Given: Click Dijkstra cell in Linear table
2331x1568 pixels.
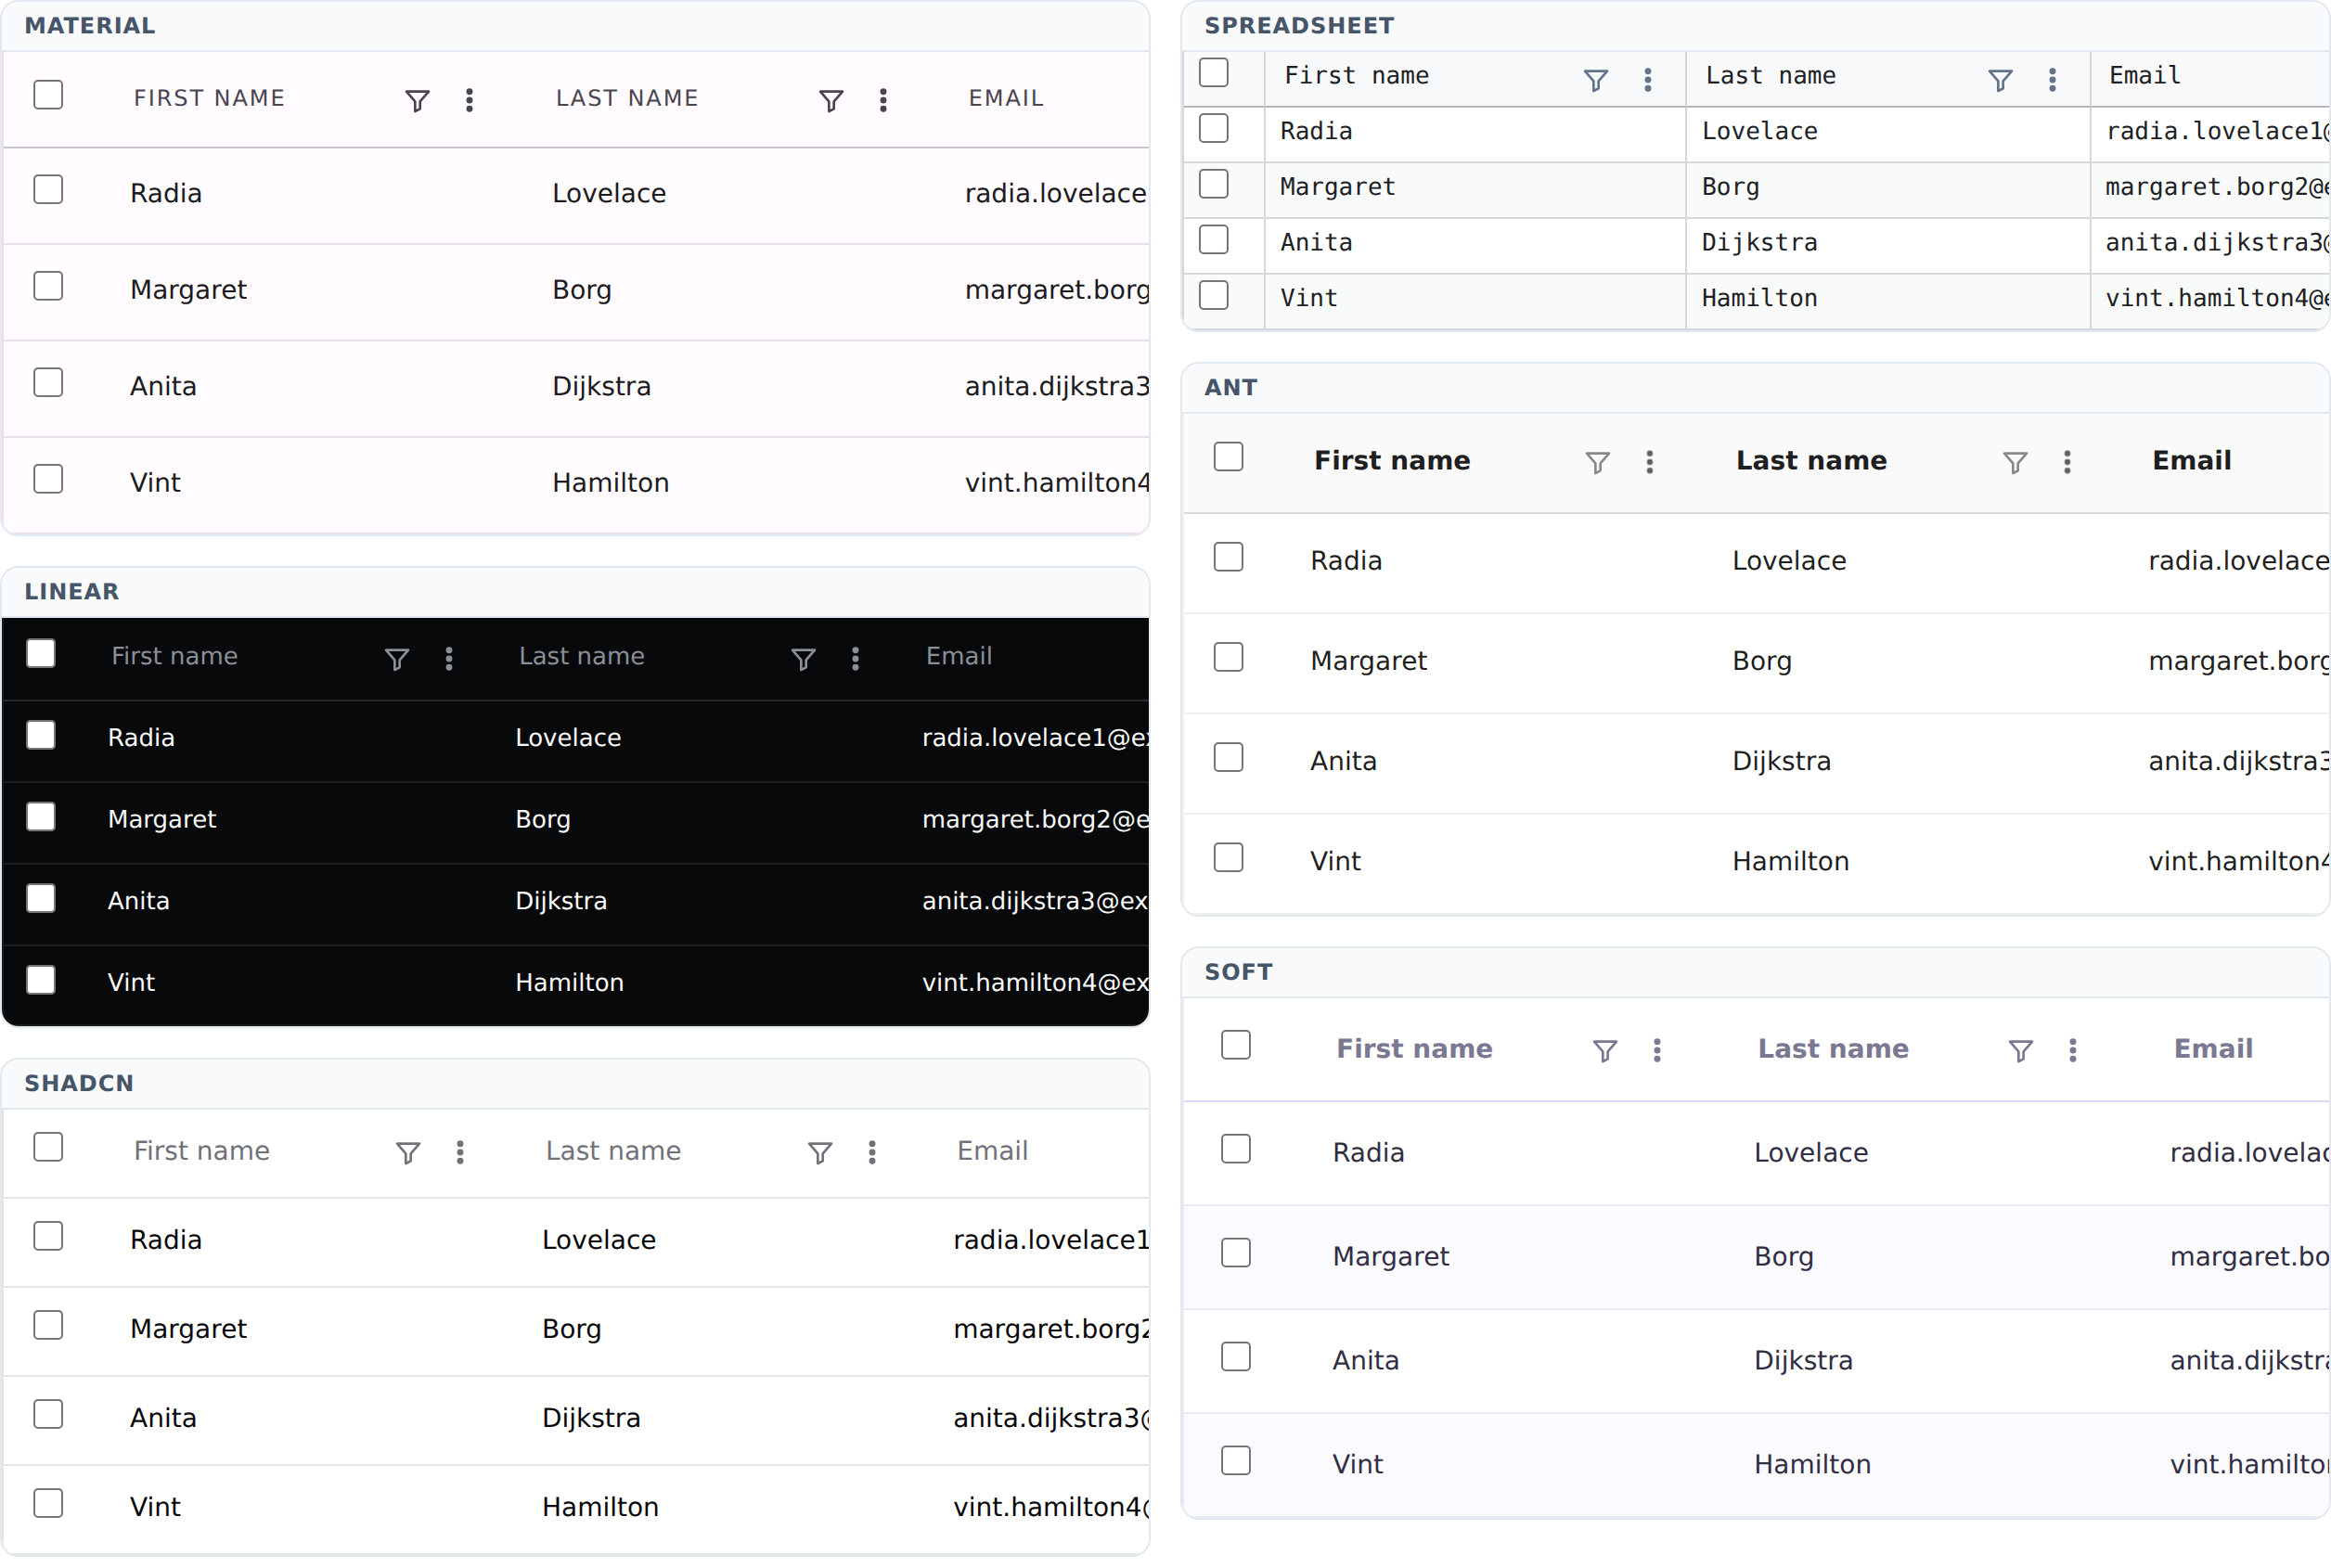Looking at the screenshot, I should coord(561,902).
